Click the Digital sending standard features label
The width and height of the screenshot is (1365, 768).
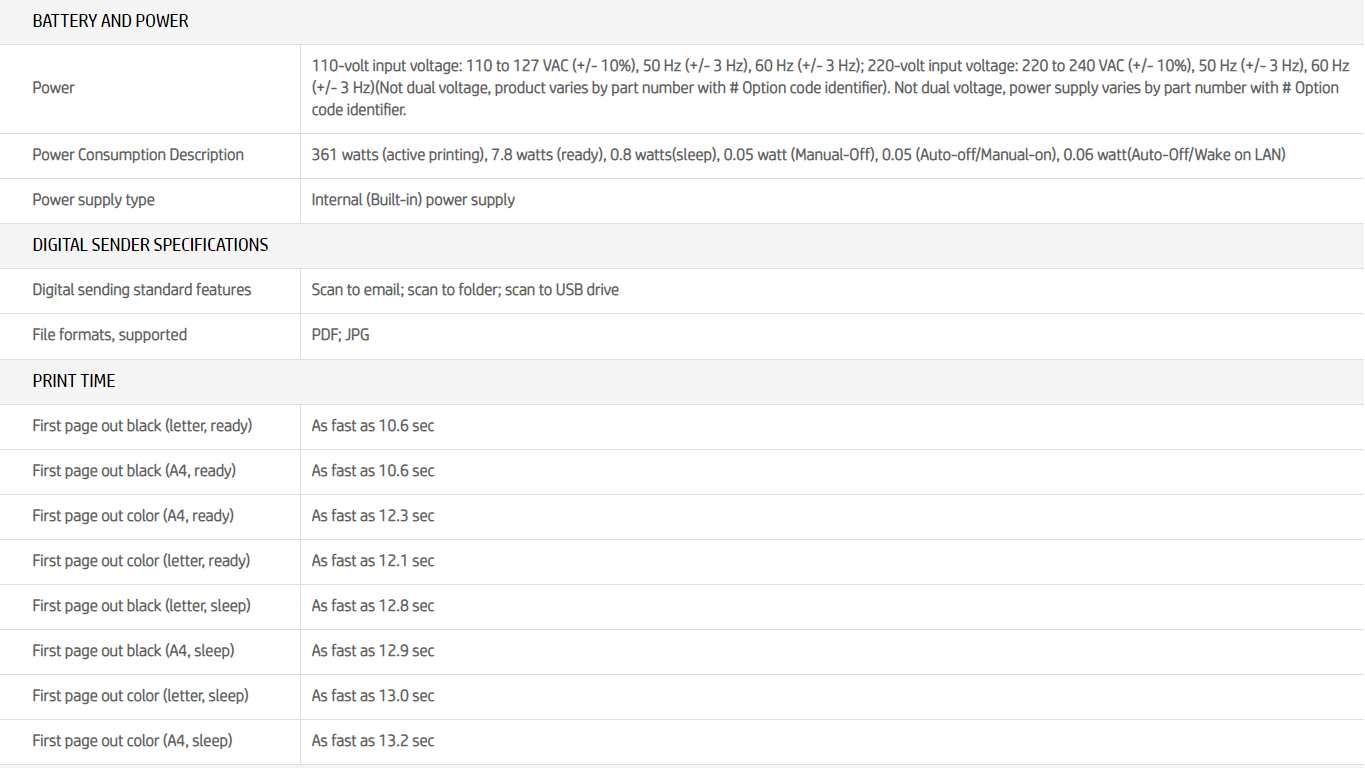coord(141,290)
